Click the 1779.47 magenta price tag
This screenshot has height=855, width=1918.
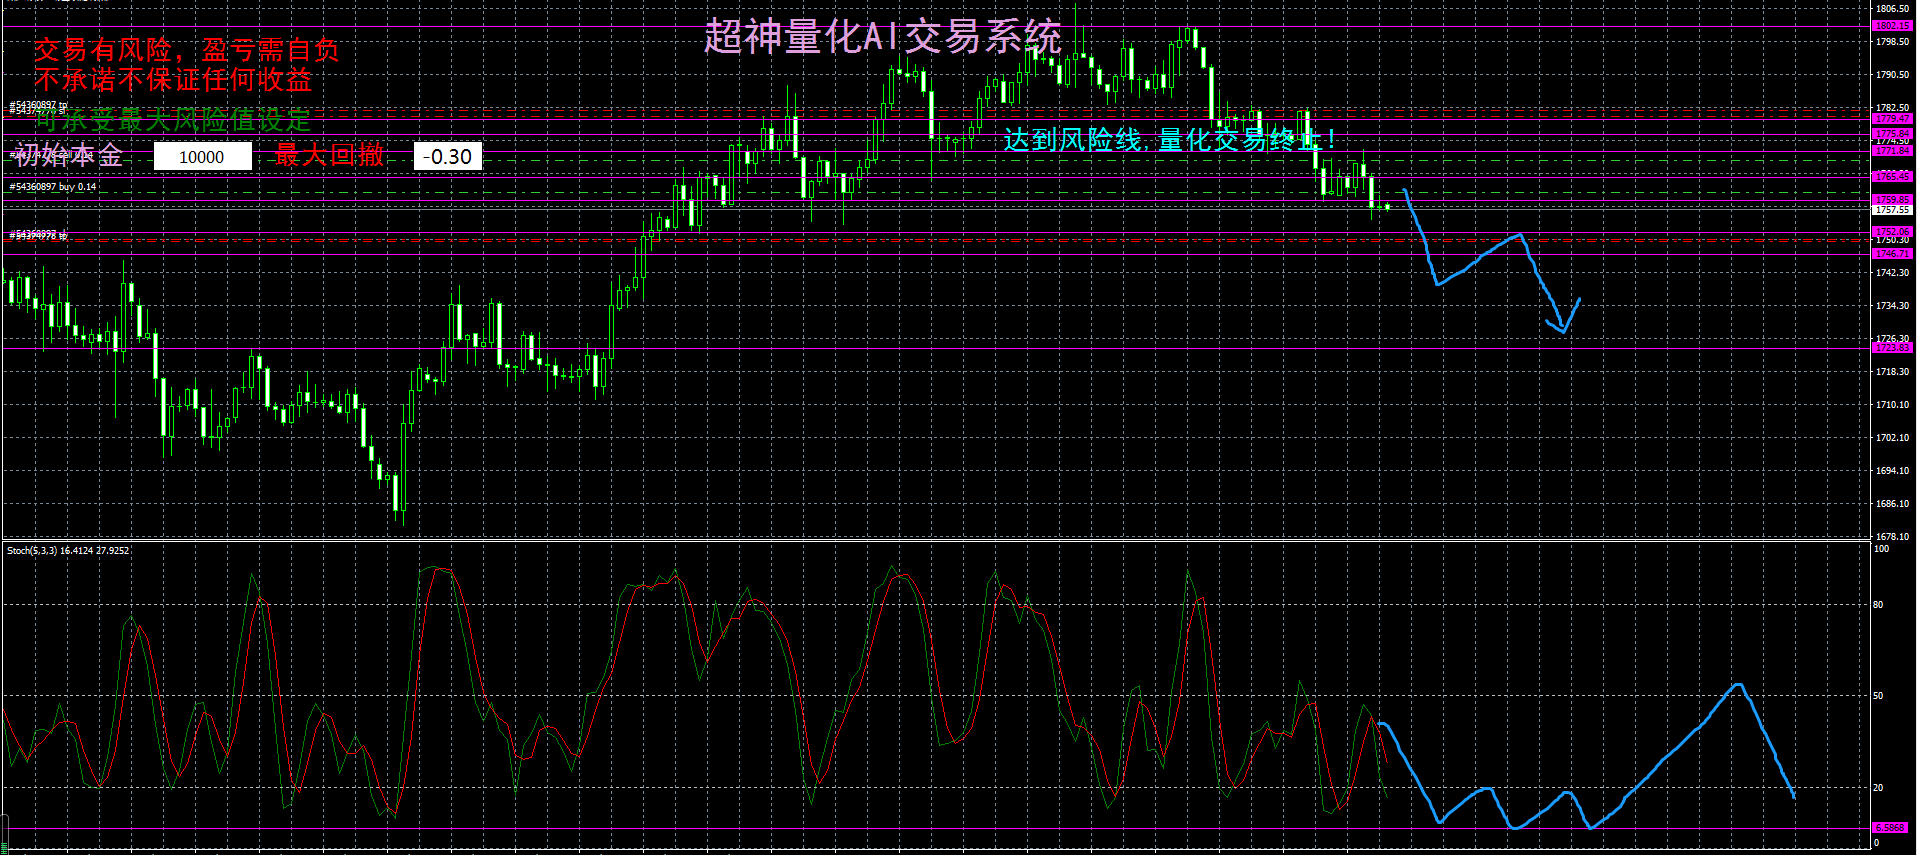[1891, 119]
